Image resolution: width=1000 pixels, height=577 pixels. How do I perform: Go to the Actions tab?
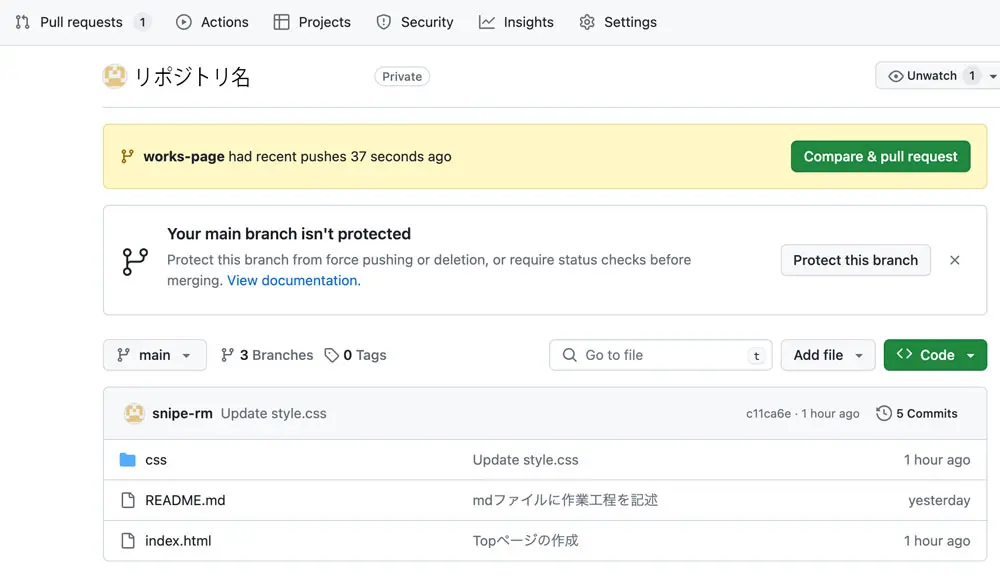point(212,22)
